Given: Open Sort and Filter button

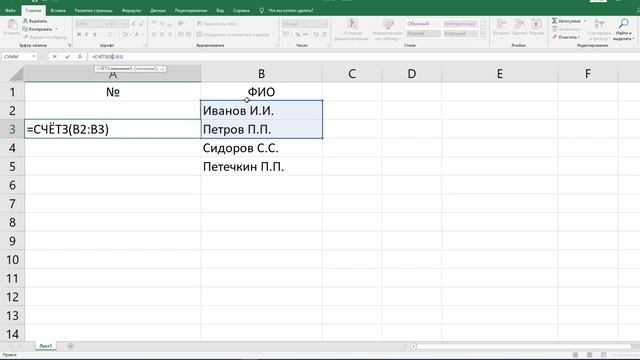Looking at the screenshot, I should click(599, 29).
